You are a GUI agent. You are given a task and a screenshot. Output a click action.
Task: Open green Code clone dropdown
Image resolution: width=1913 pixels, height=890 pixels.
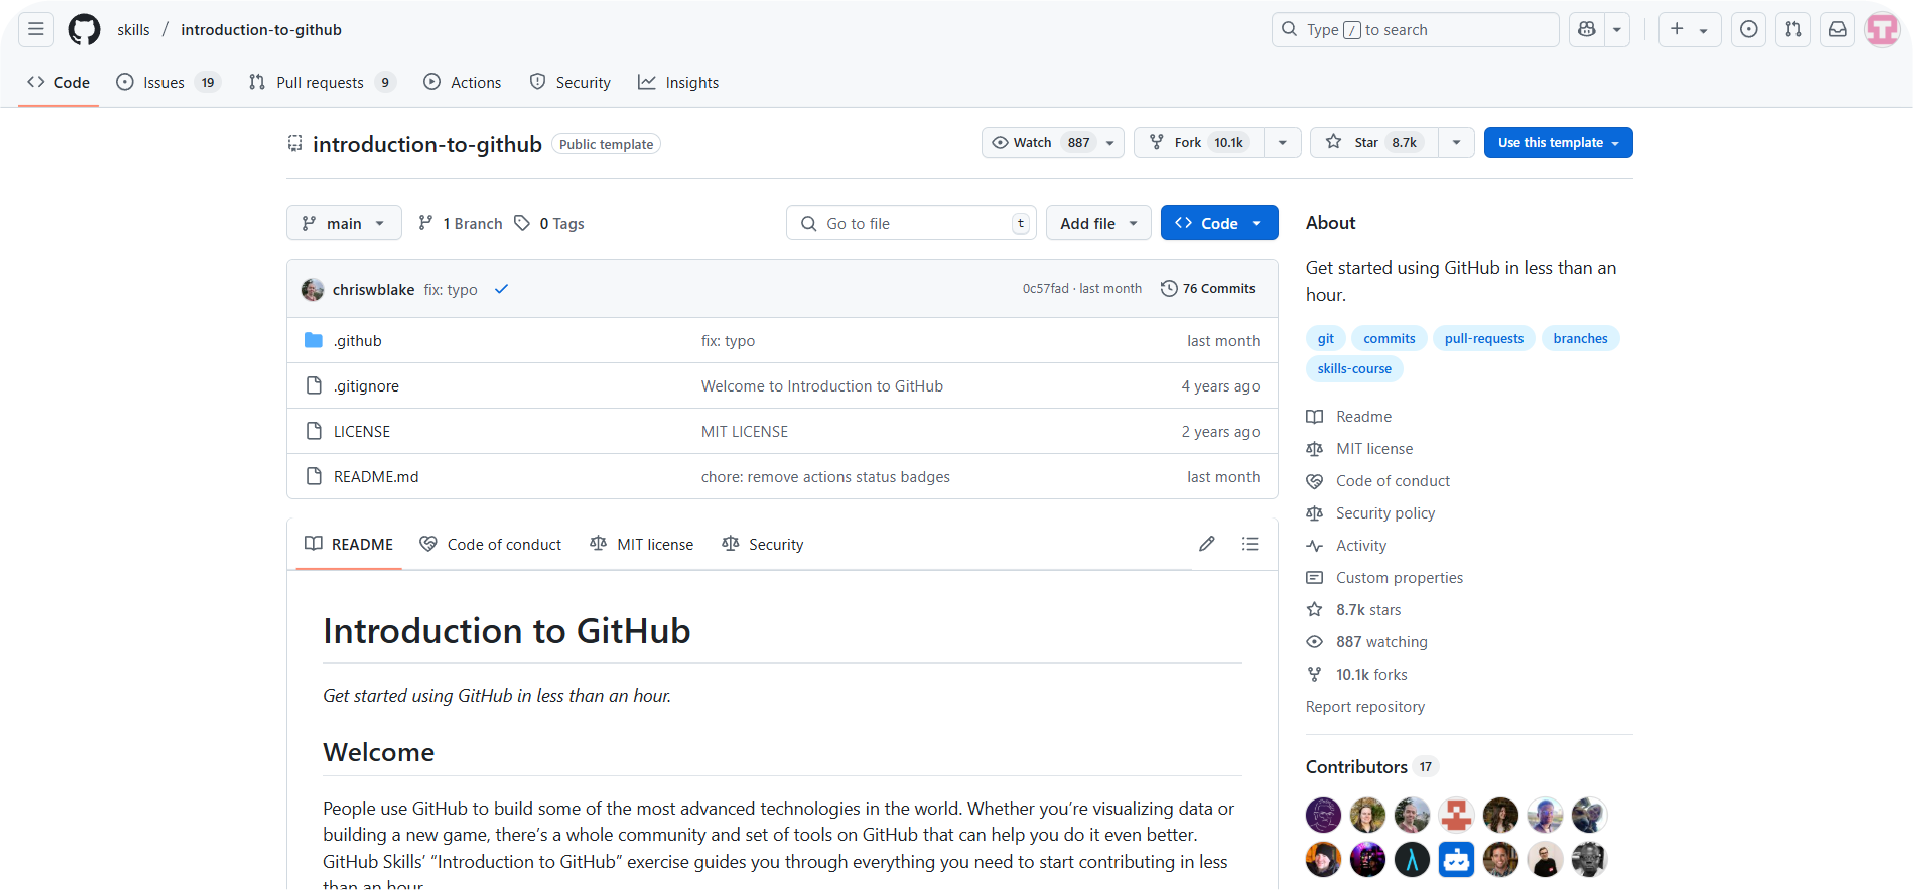pos(1219,223)
